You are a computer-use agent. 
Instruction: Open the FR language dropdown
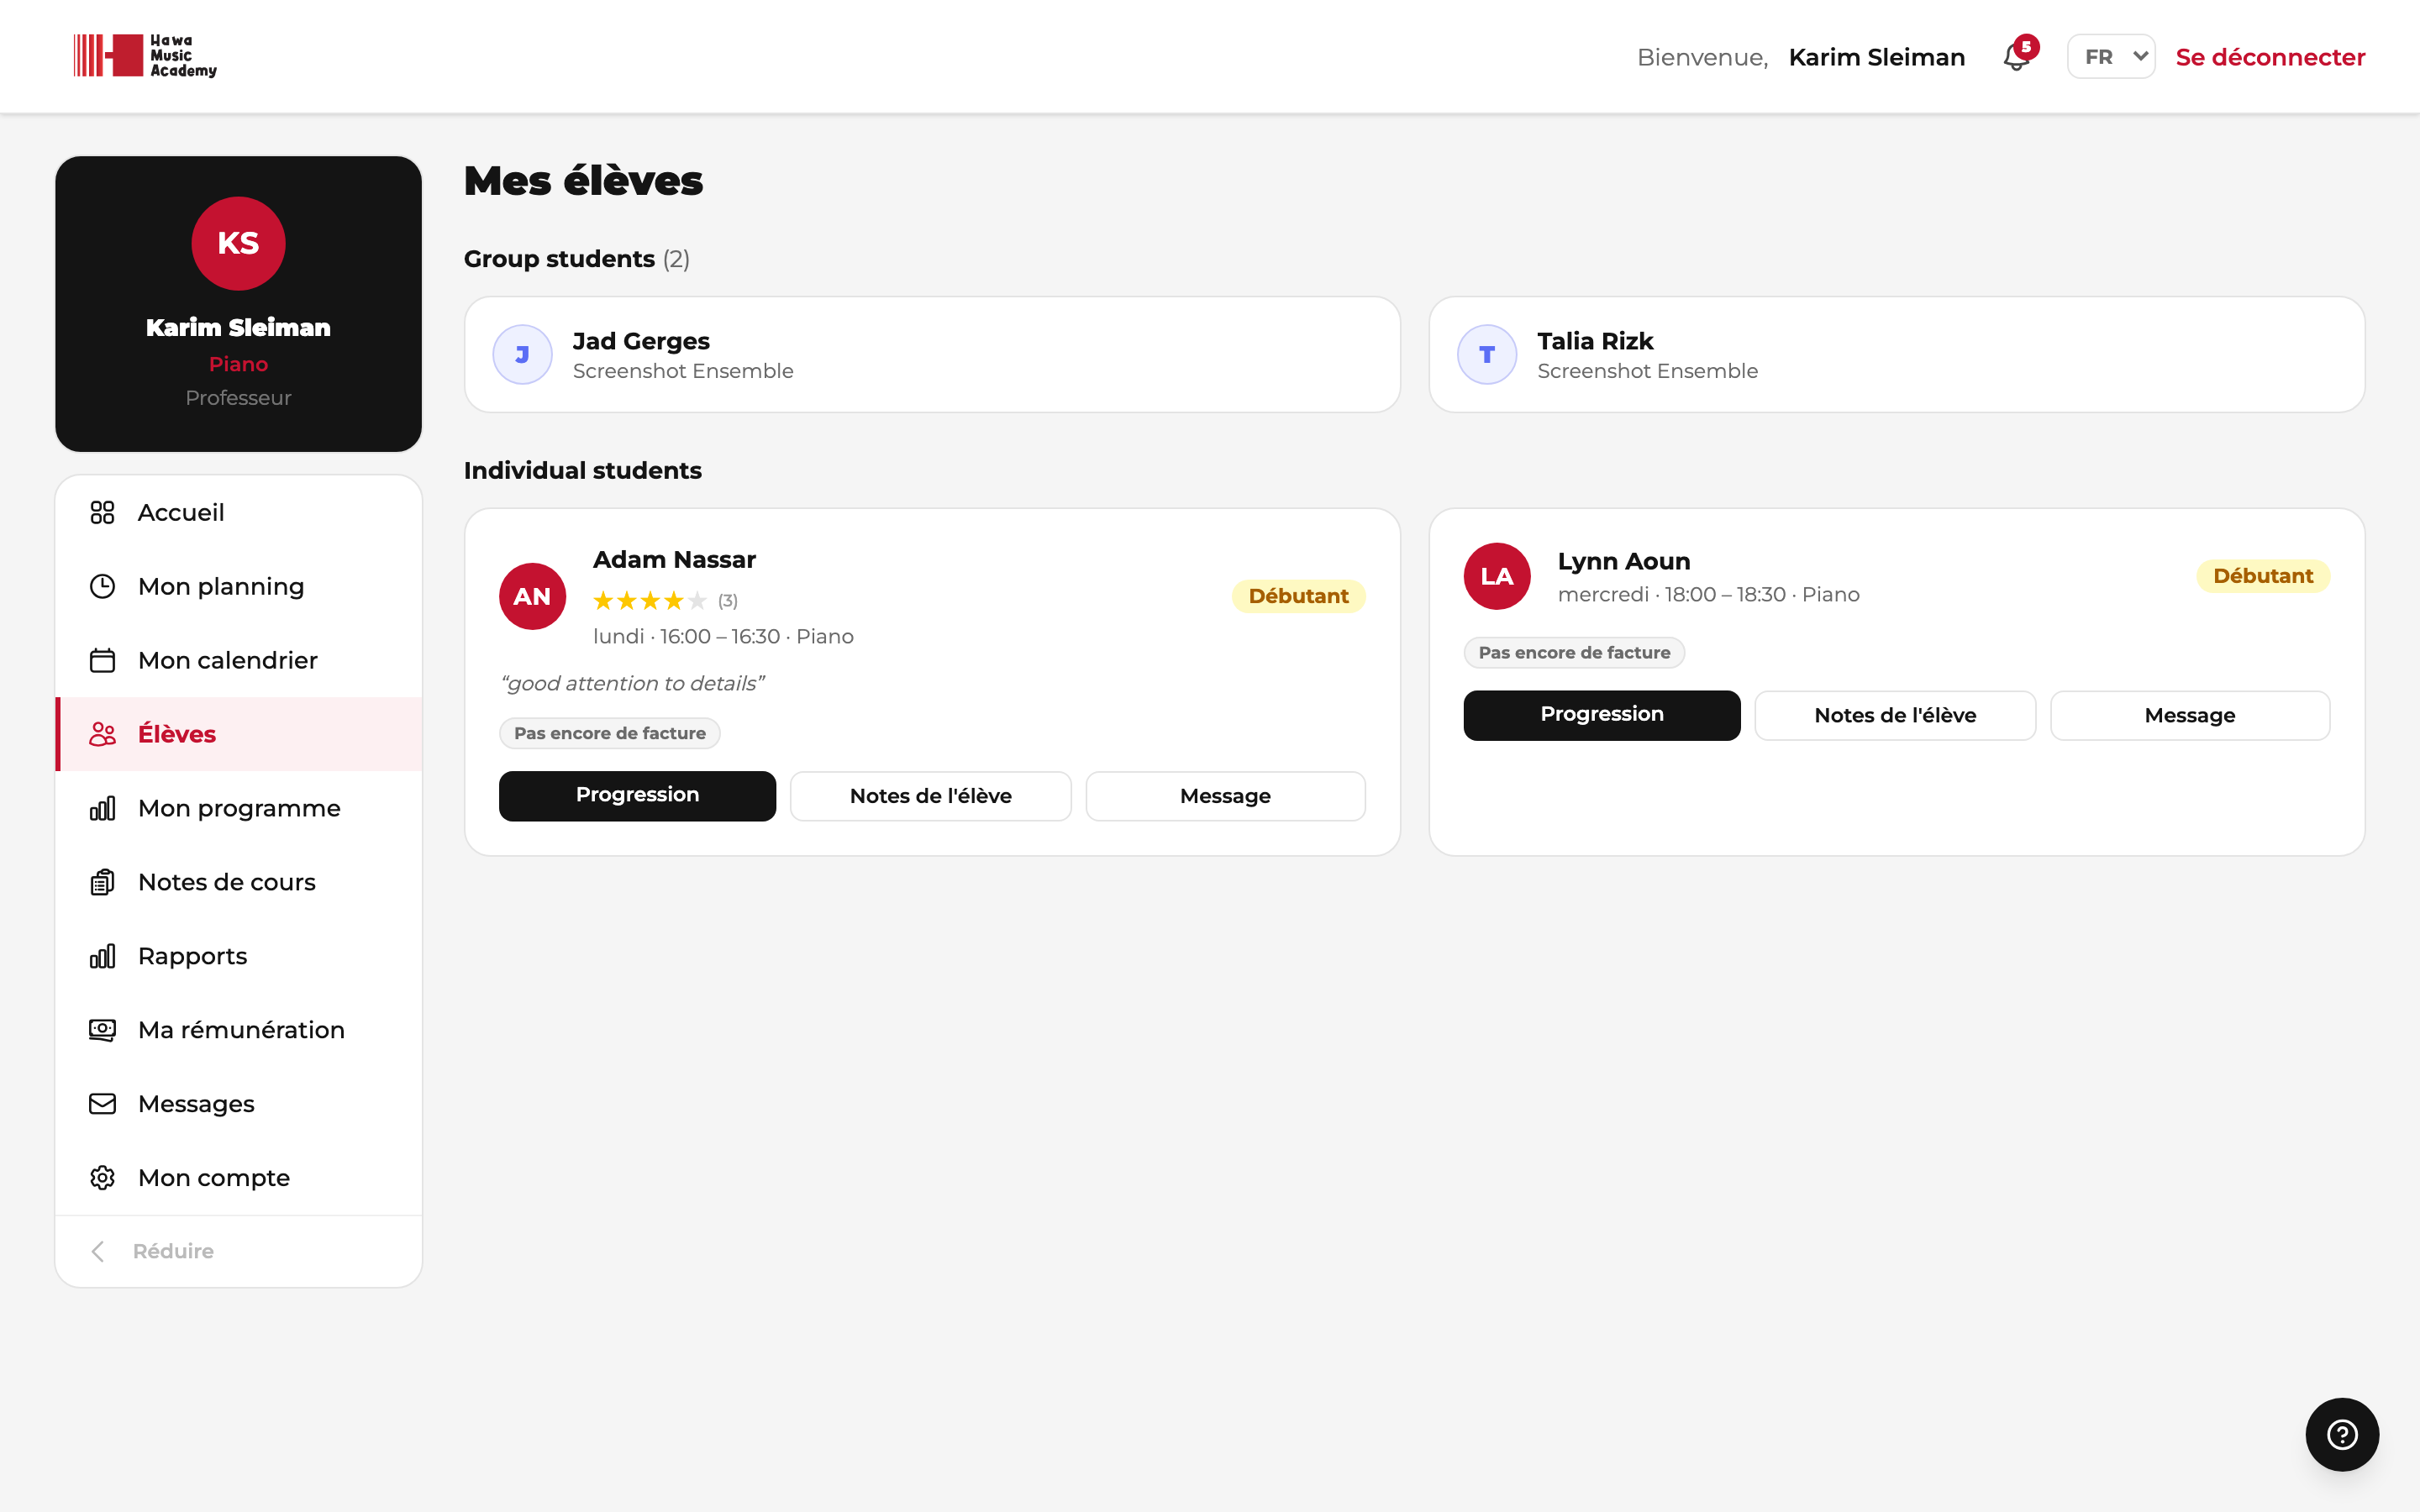click(x=2112, y=57)
